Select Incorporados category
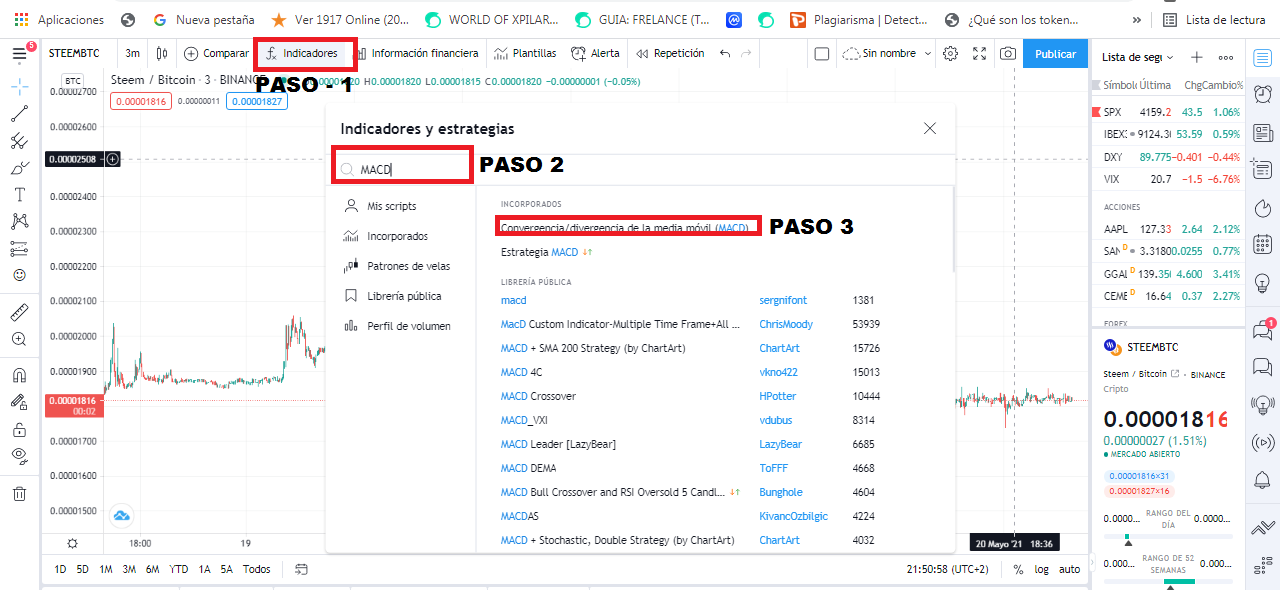 [397, 236]
